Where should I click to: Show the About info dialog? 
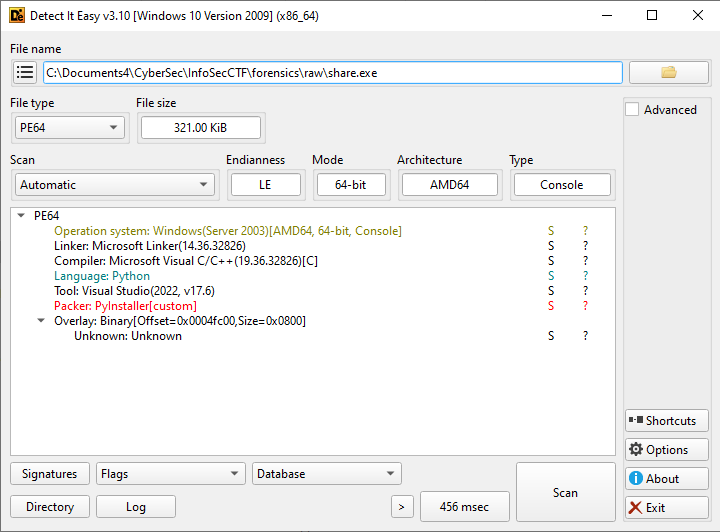(667, 479)
